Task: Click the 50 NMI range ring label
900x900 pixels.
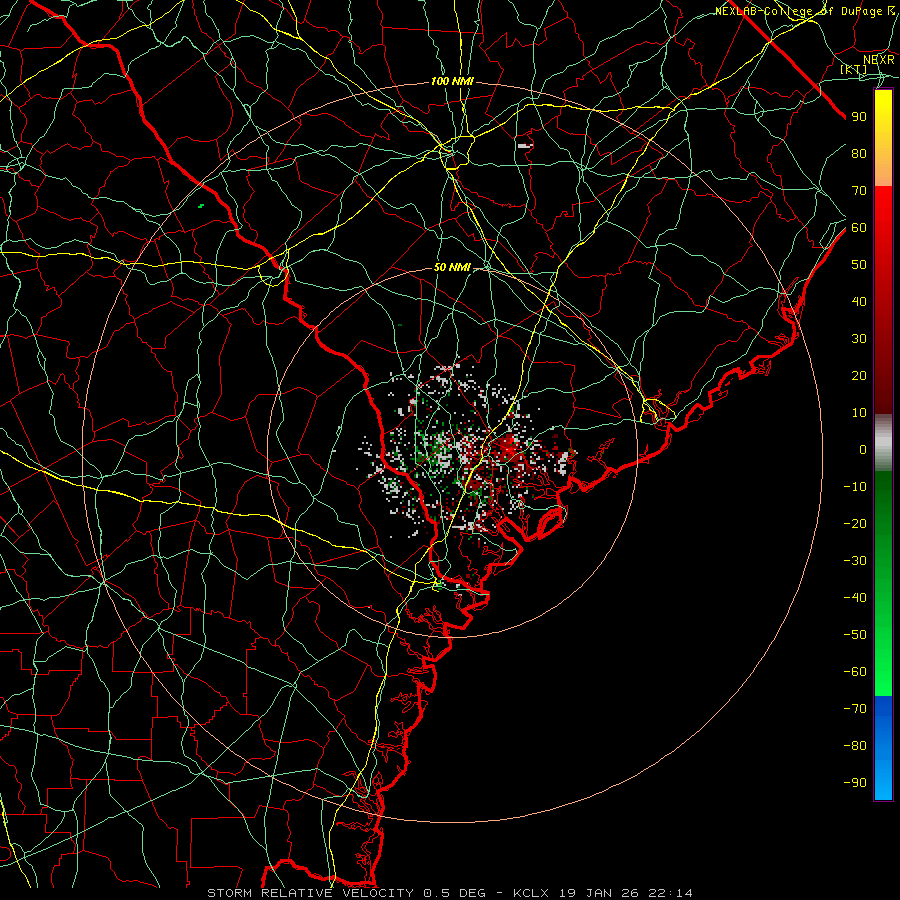Action: (452, 267)
